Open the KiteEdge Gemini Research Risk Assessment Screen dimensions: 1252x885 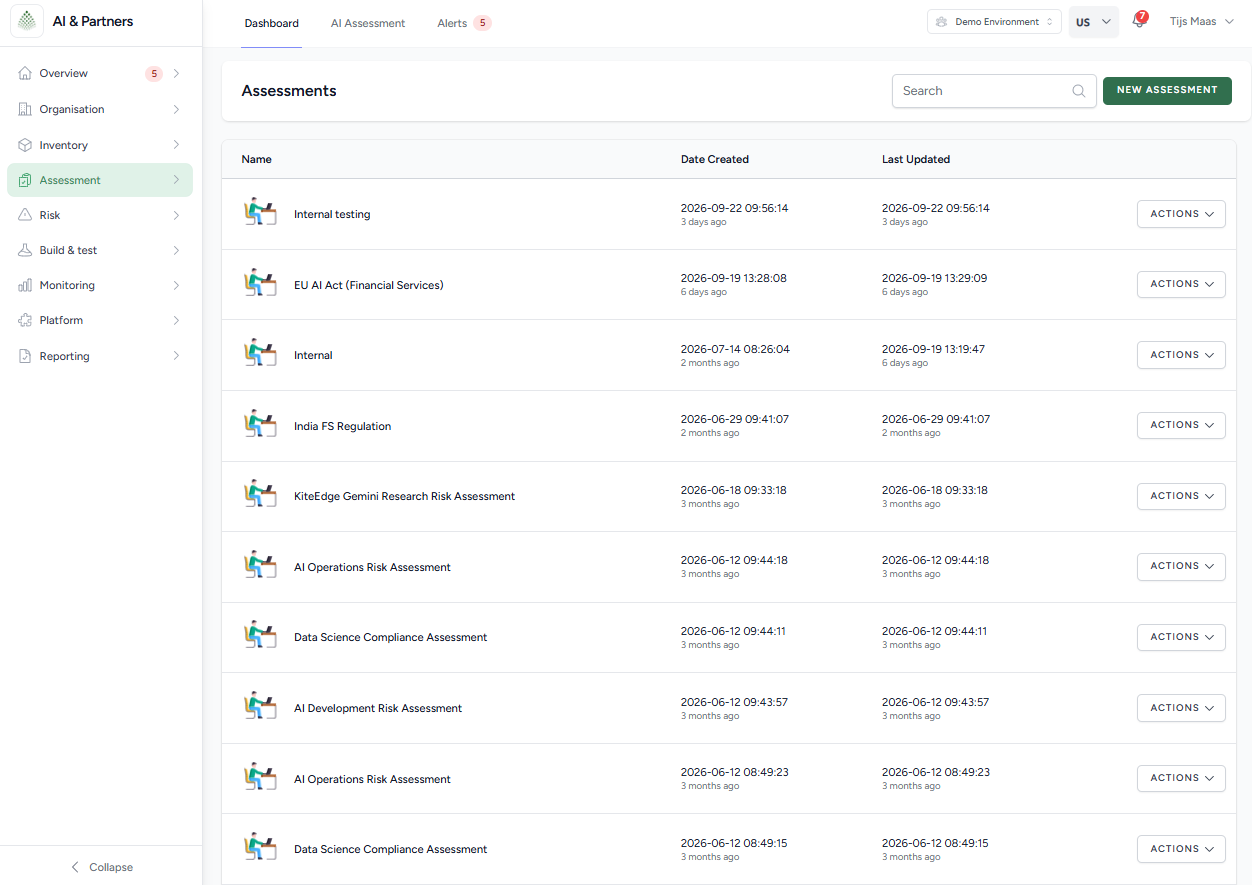click(x=405, y=496)
